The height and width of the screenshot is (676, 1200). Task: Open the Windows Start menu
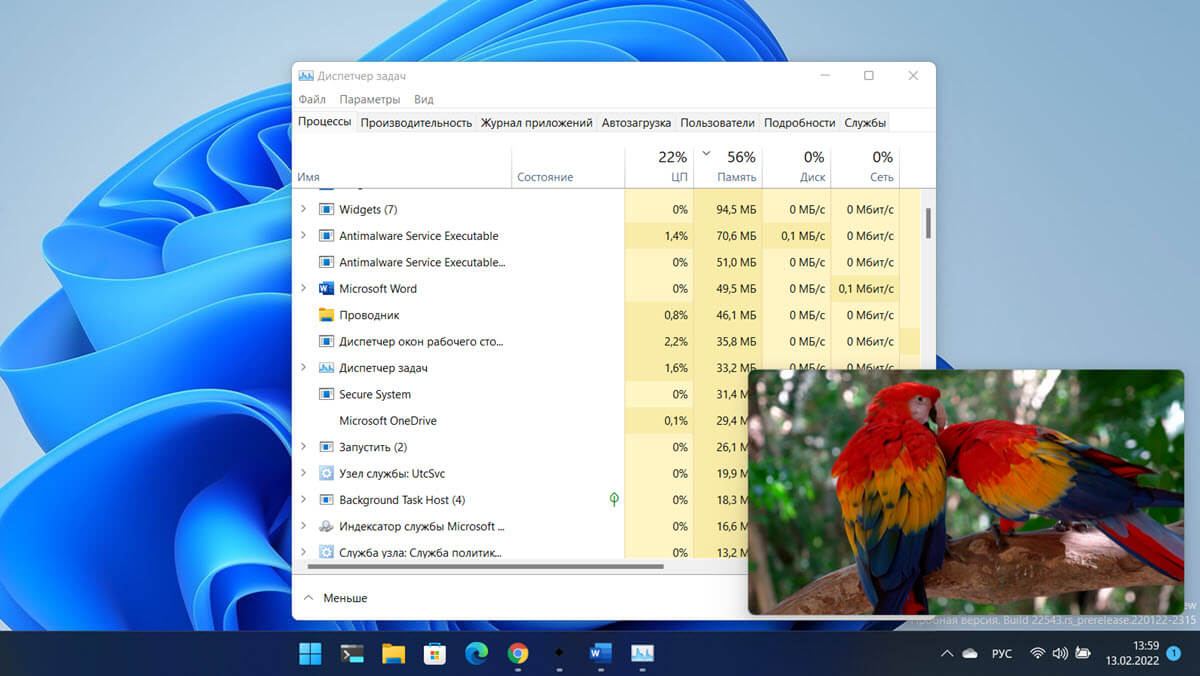coord(311,654)
